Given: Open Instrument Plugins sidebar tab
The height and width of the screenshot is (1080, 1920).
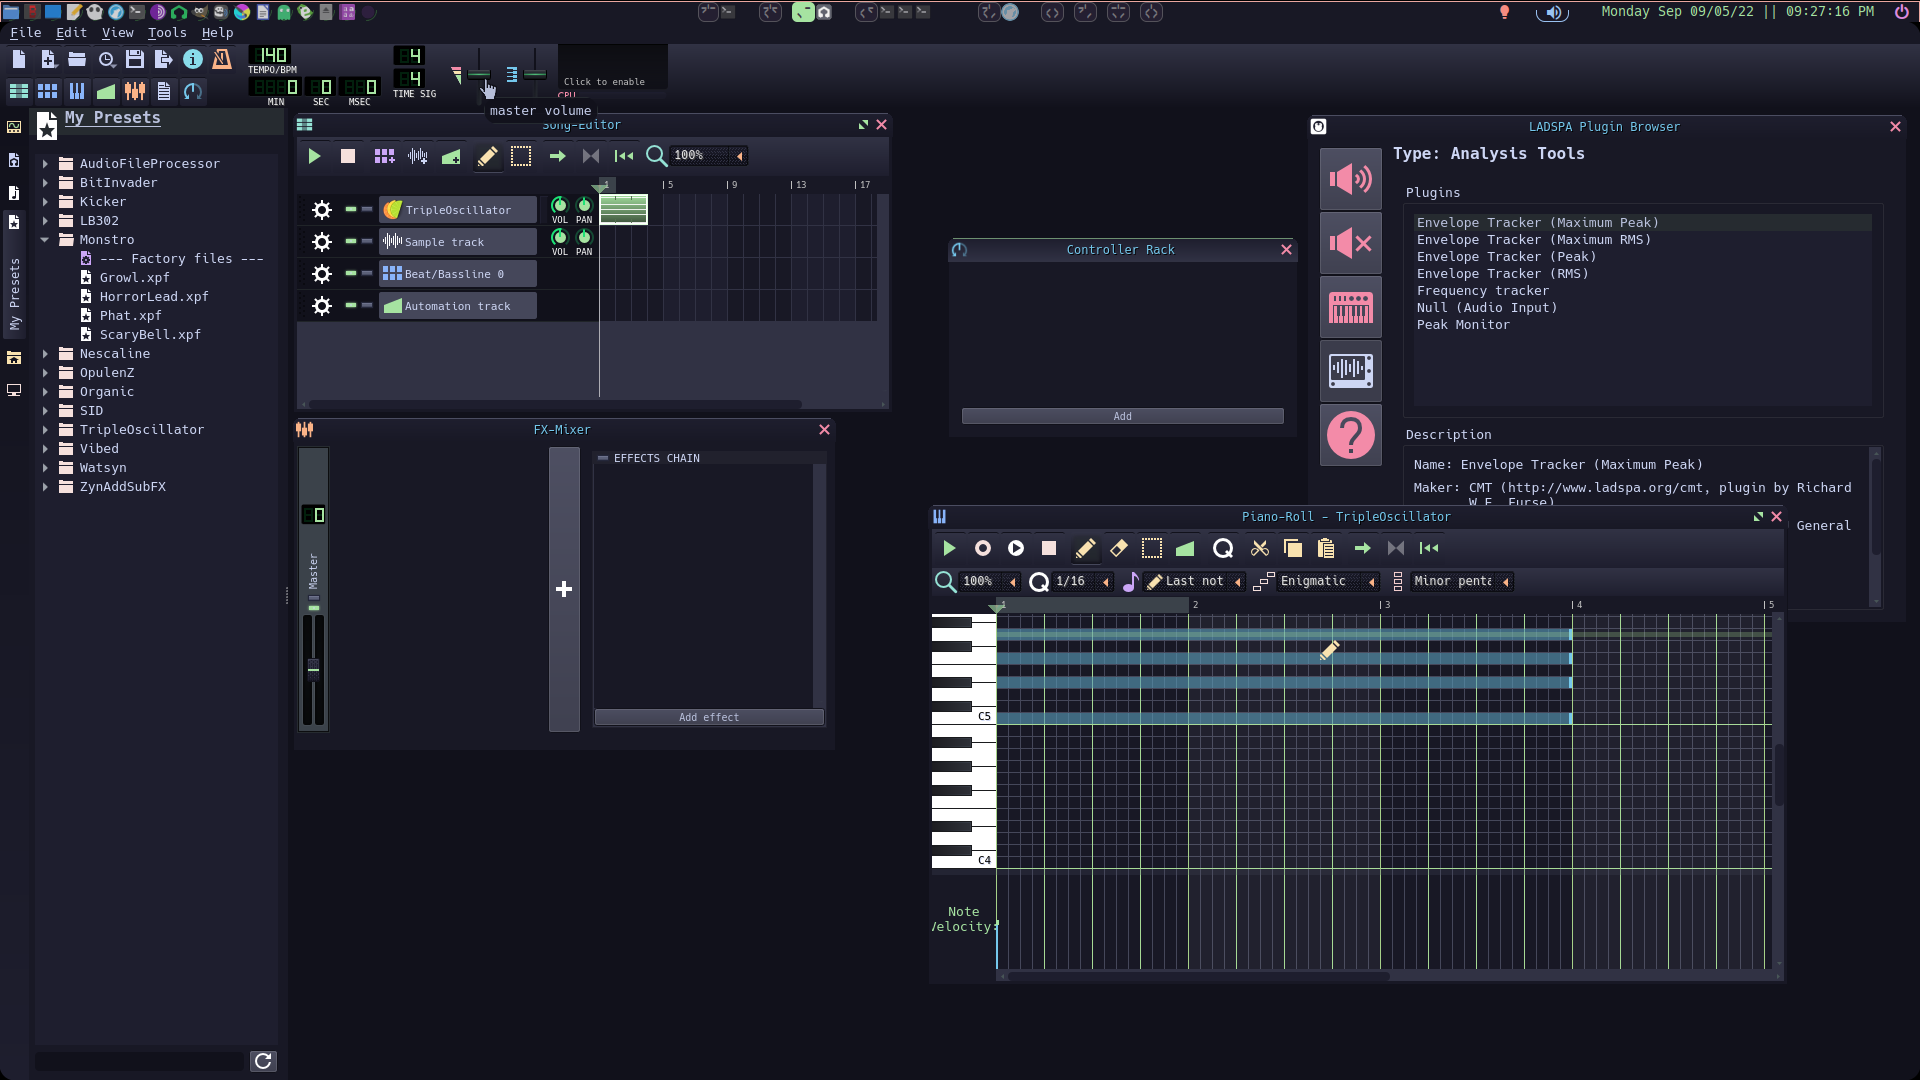Looking at the screenshot, I should tap(14, 127).
